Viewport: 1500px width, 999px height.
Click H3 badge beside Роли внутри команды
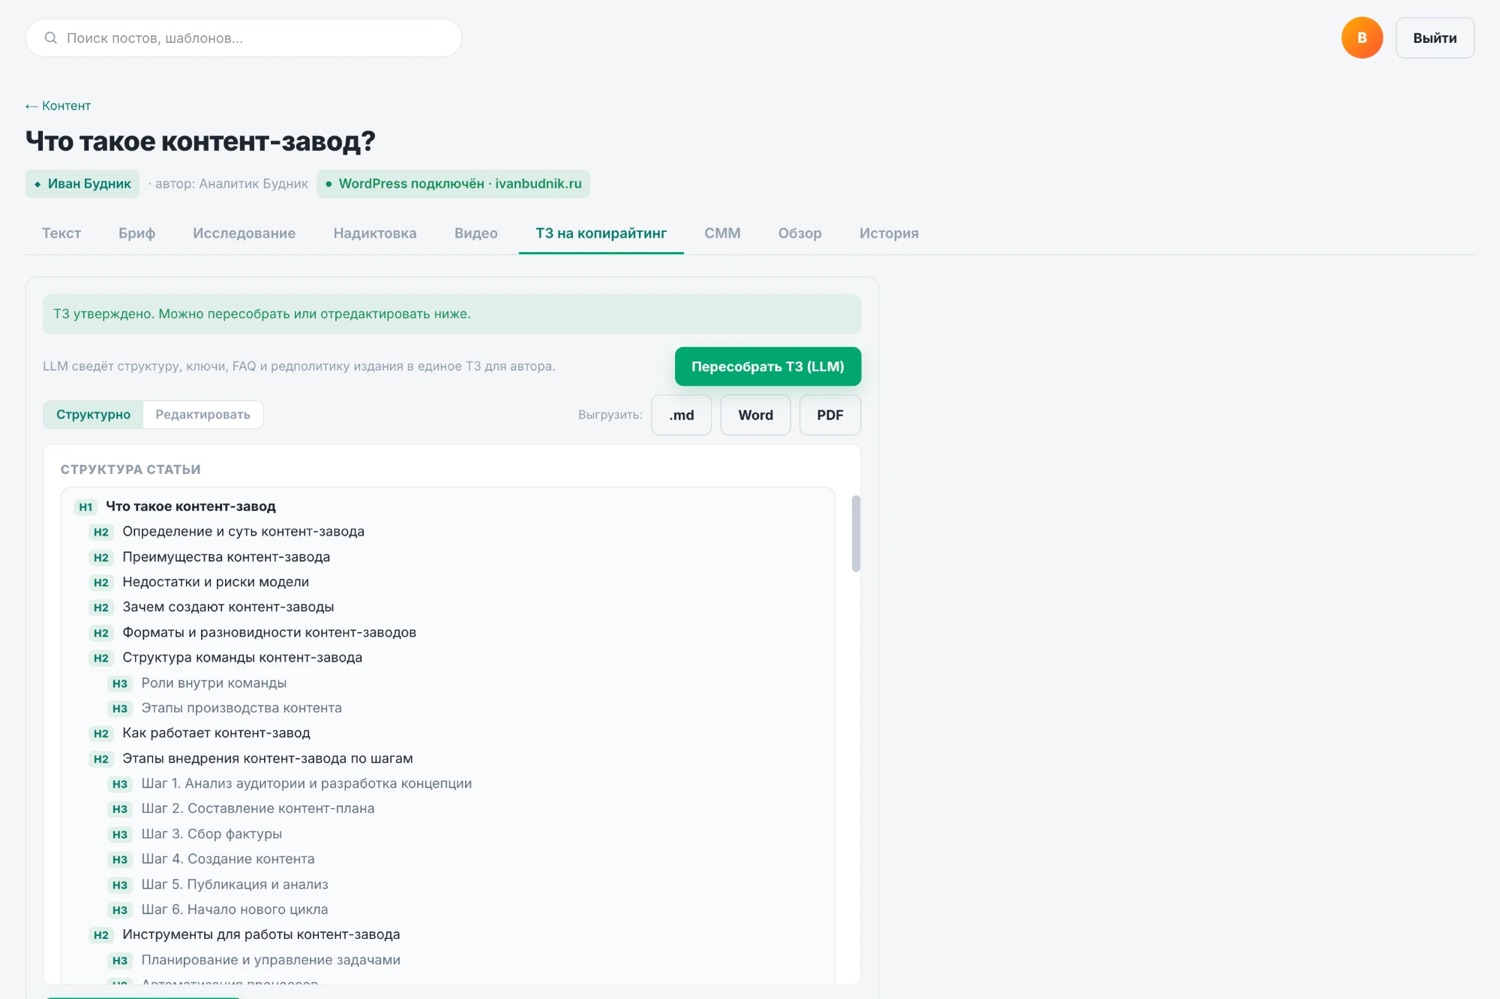pyautogui.click(x=120, y=683)
